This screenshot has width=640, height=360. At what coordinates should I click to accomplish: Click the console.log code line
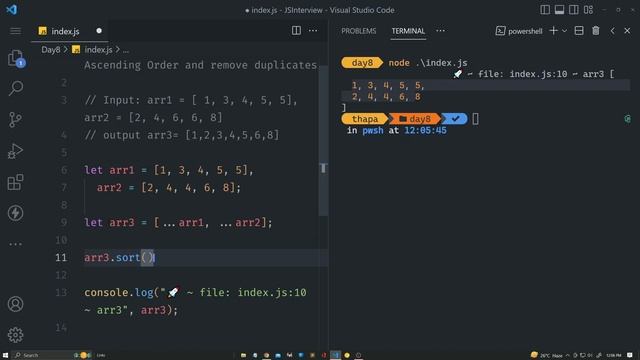coord(195,301)
